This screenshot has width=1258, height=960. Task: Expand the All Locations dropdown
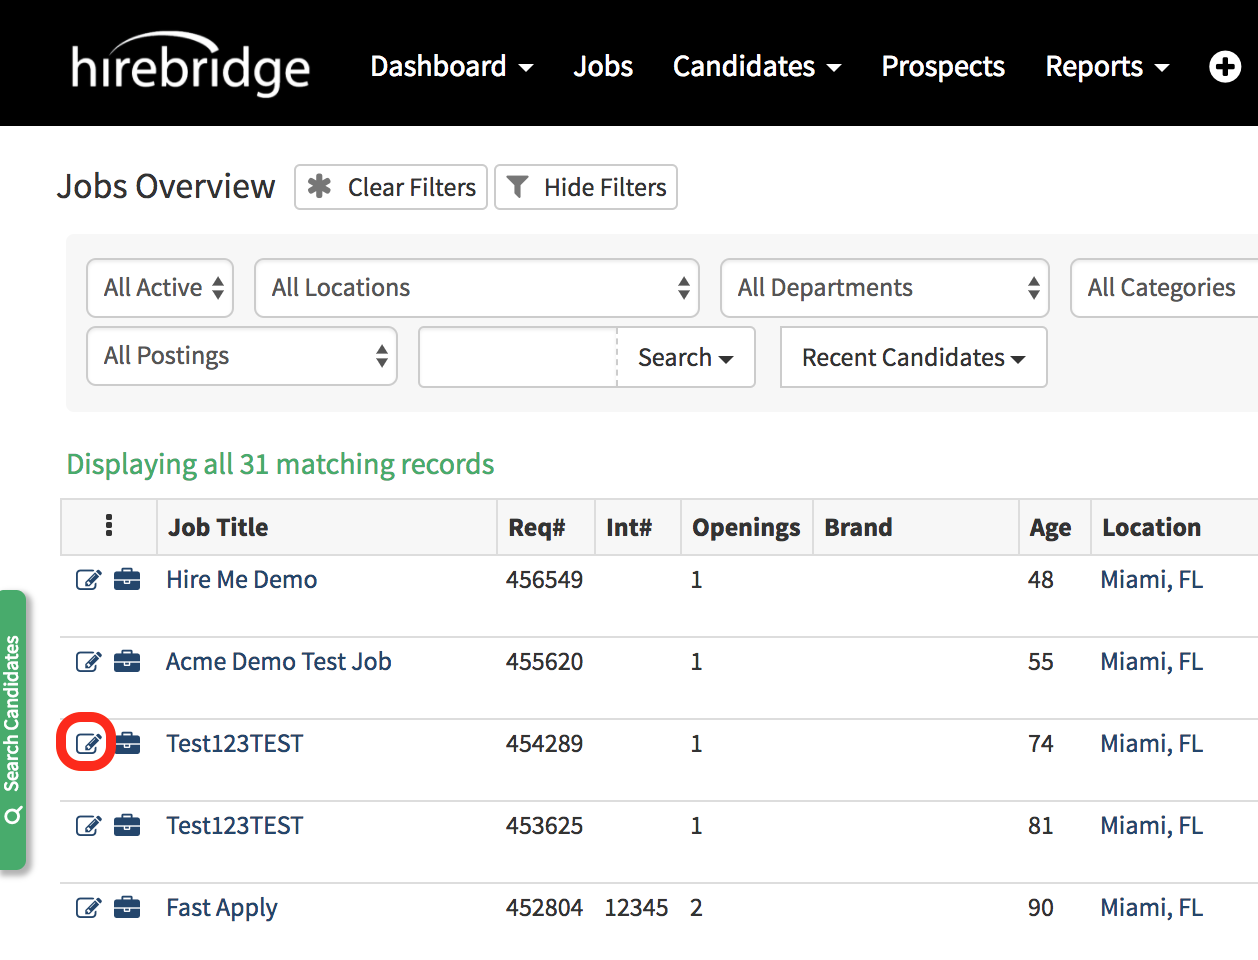pyautogui.click(x=477, y=288)
